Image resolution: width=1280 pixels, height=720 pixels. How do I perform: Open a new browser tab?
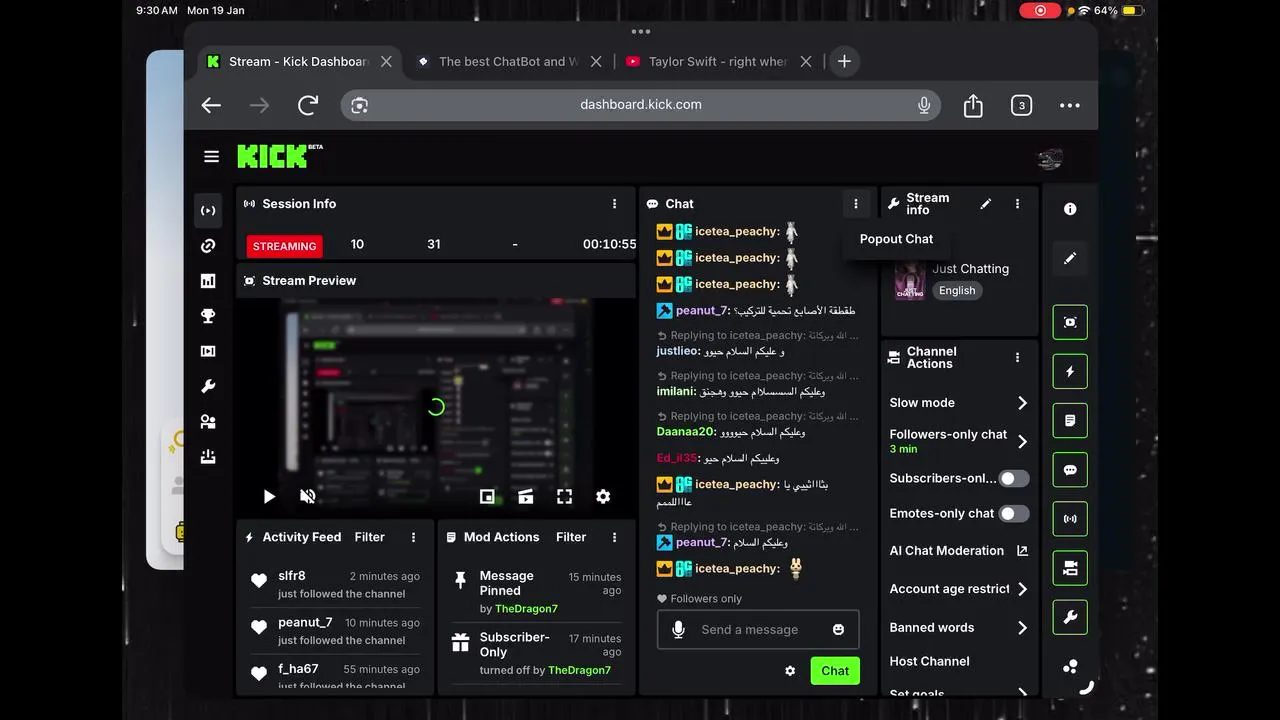(844, 61)
